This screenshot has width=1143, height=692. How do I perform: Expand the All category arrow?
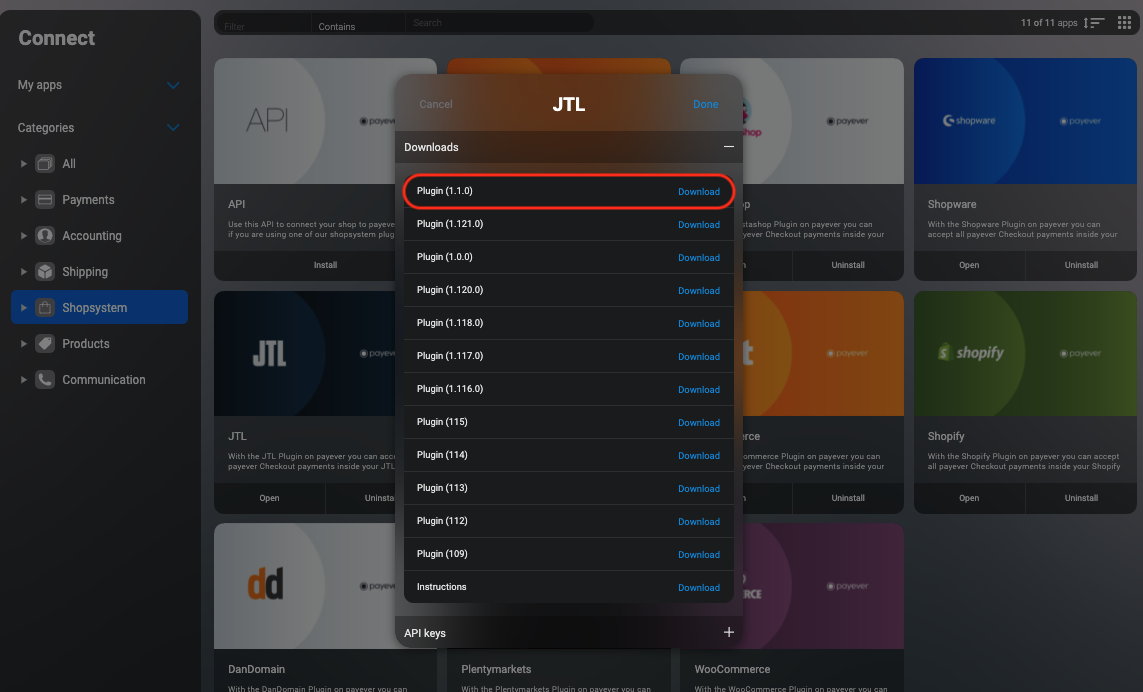[x=23, y=164]
